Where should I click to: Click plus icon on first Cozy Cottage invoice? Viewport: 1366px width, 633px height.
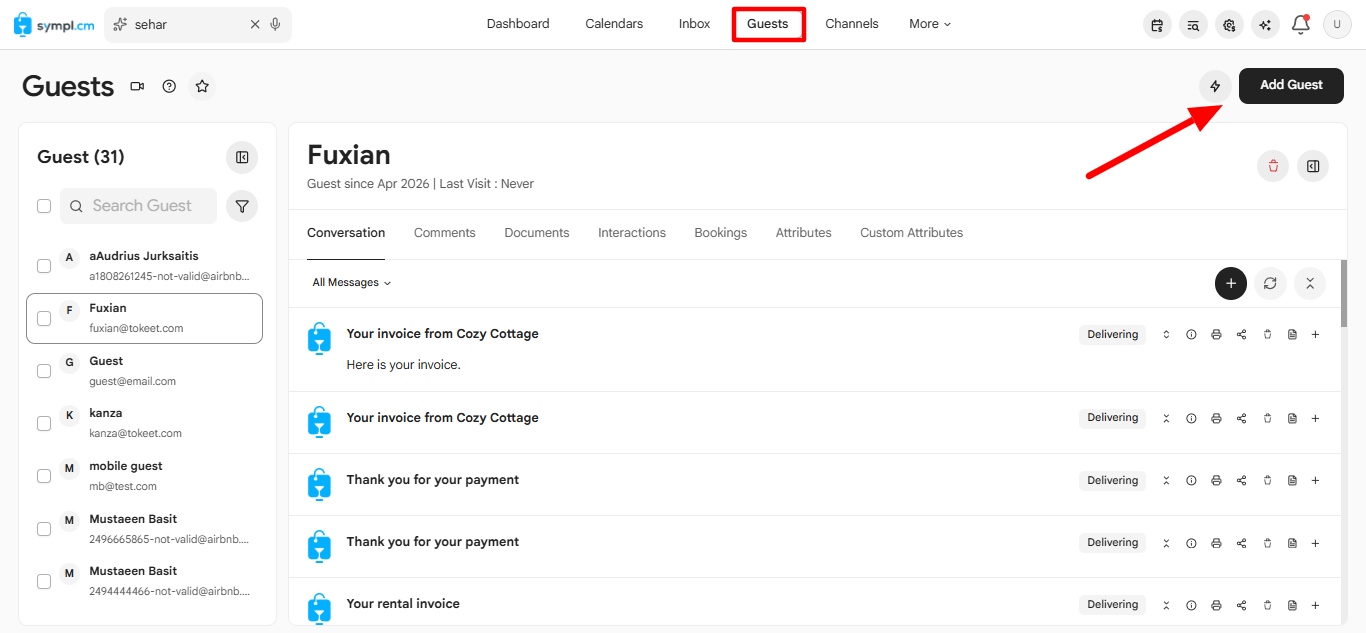(1315, 335)
